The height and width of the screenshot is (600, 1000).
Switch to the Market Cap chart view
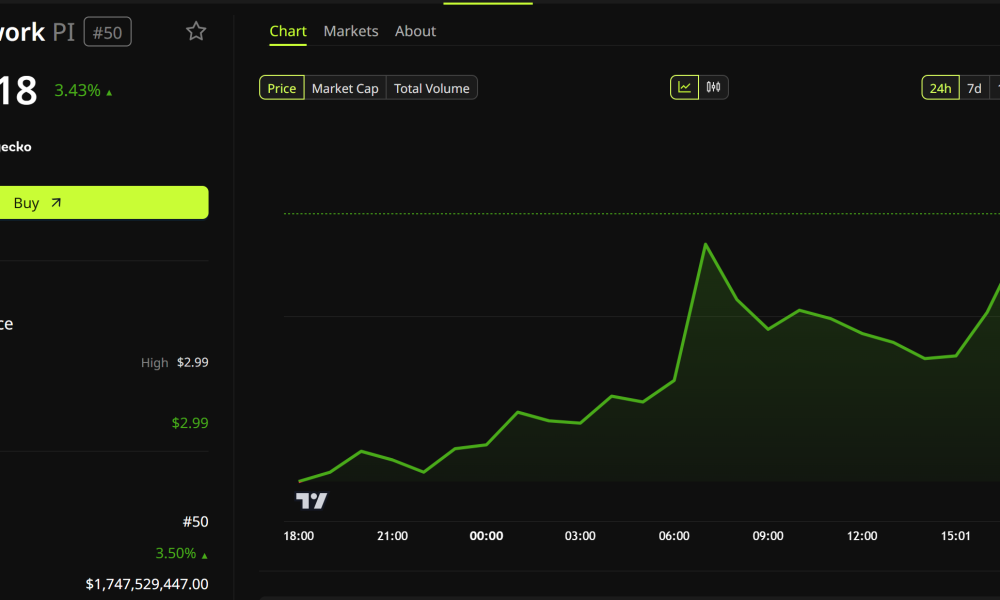[345, 87]
